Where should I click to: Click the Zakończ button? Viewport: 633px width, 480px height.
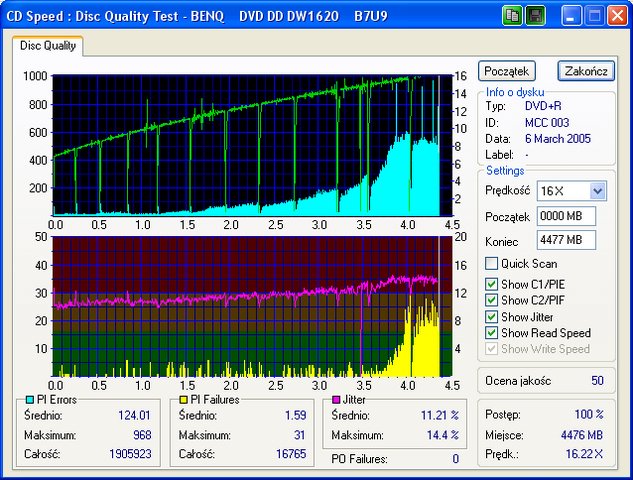(586, 71)
